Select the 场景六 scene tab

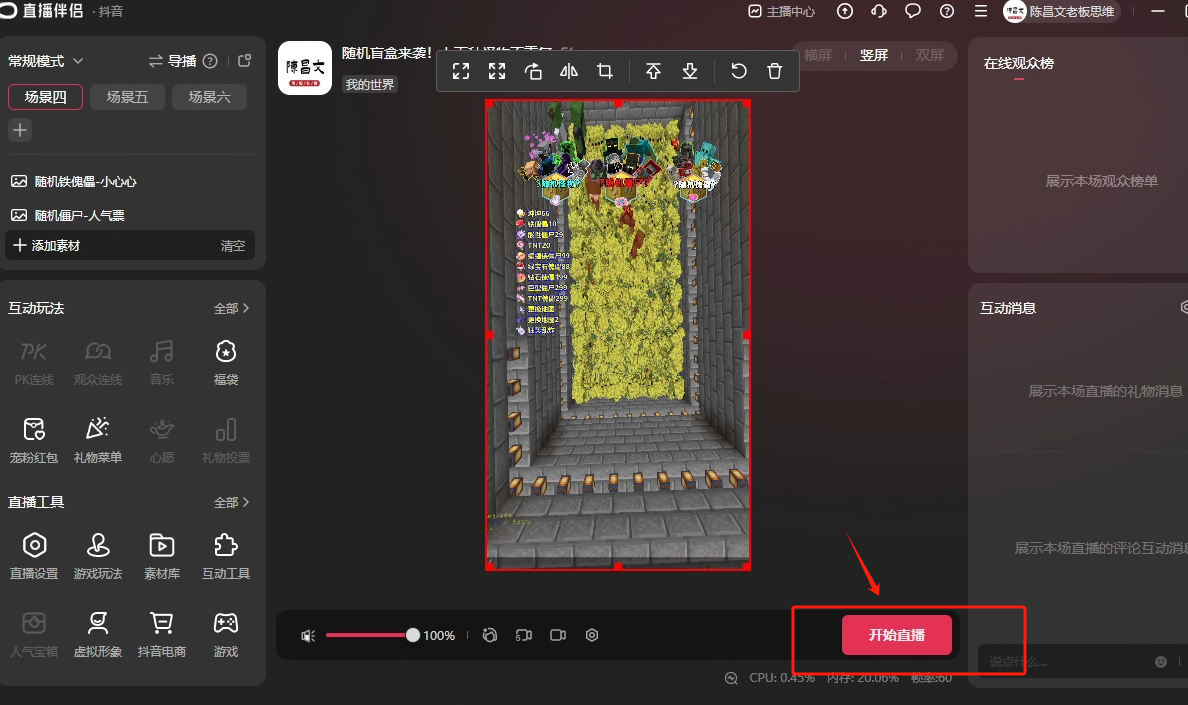209,97
